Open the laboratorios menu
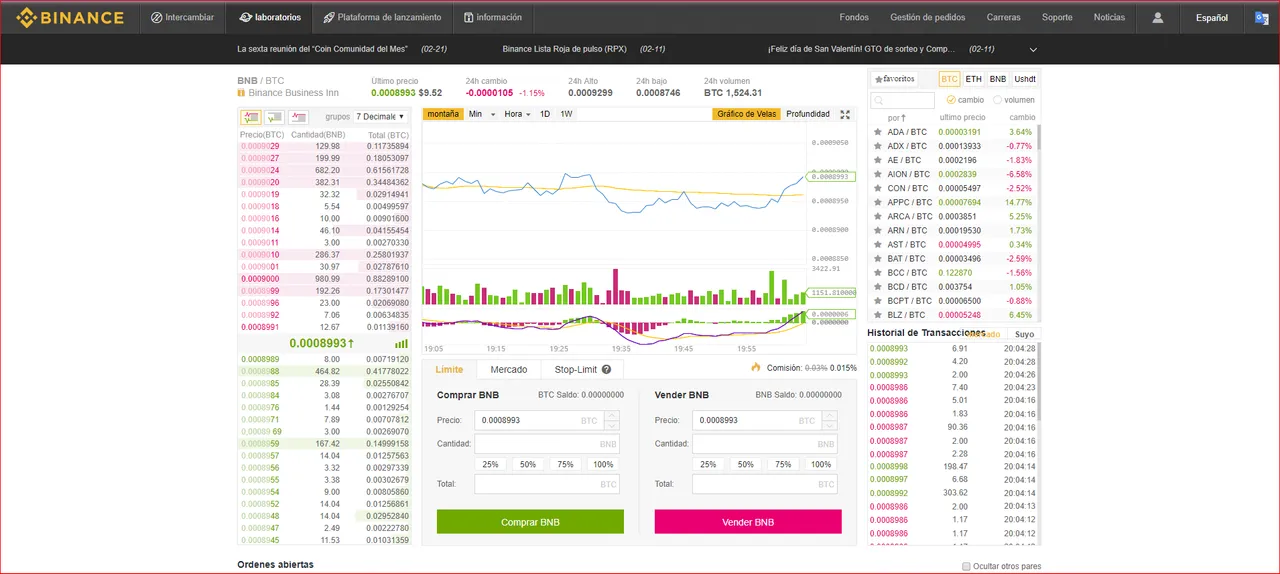This screenshot has height=574, width=1280. tap(269, 17)
